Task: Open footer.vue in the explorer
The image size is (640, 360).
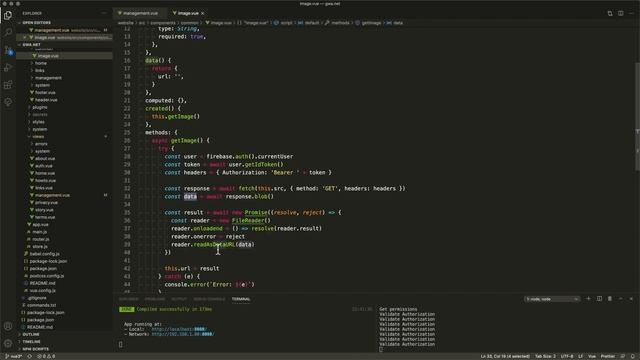Action: 45,93
